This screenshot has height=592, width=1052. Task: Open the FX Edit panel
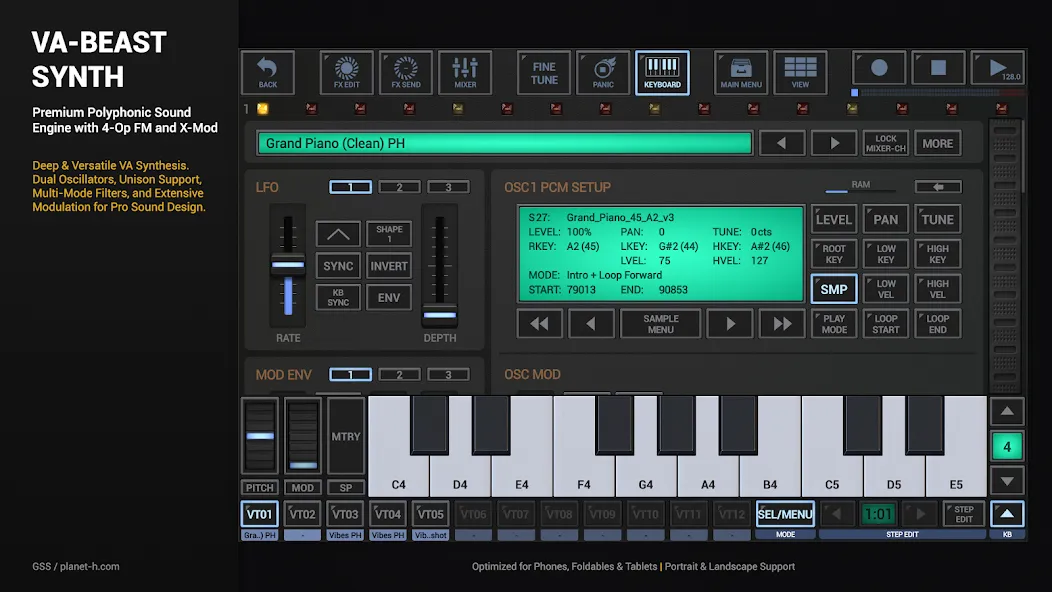(x=347, y=72)
